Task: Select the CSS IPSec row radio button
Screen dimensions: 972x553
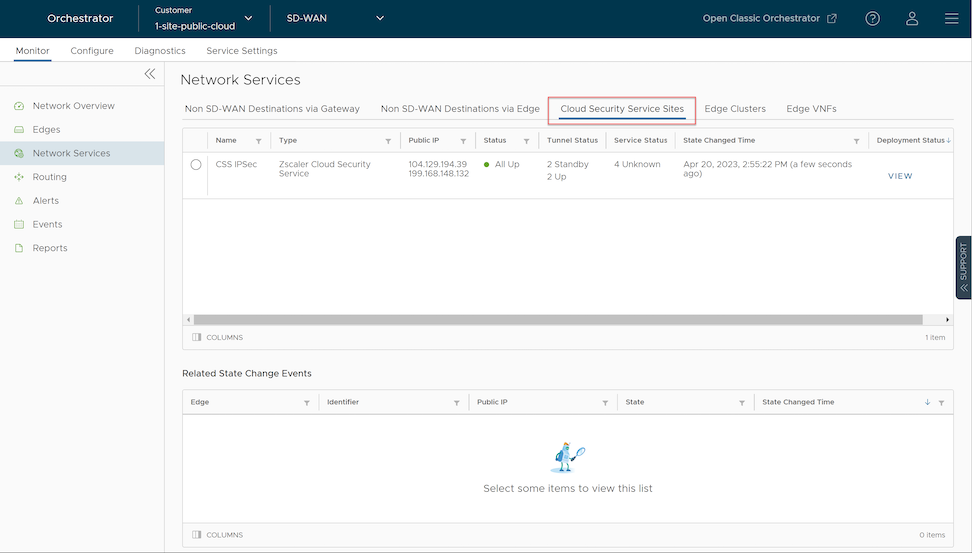Action: pyautogui.click(x=196, y=165)
